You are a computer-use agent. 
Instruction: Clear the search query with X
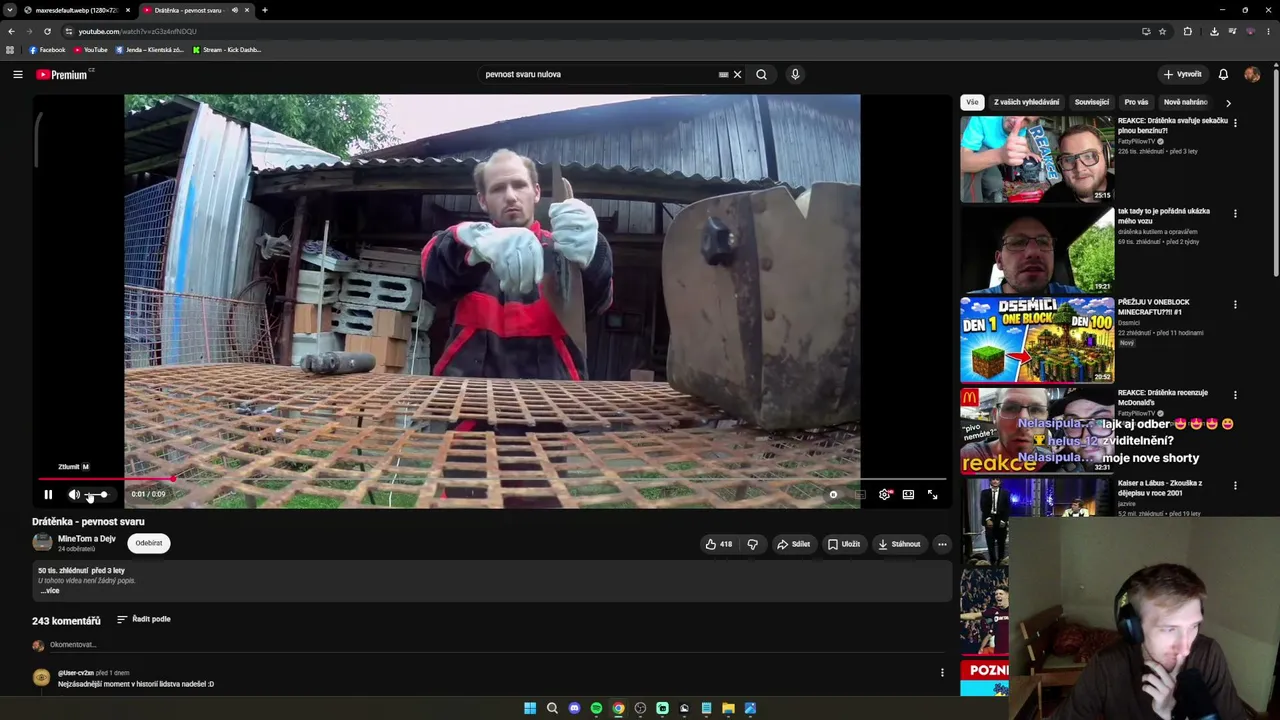pos(737,74)
